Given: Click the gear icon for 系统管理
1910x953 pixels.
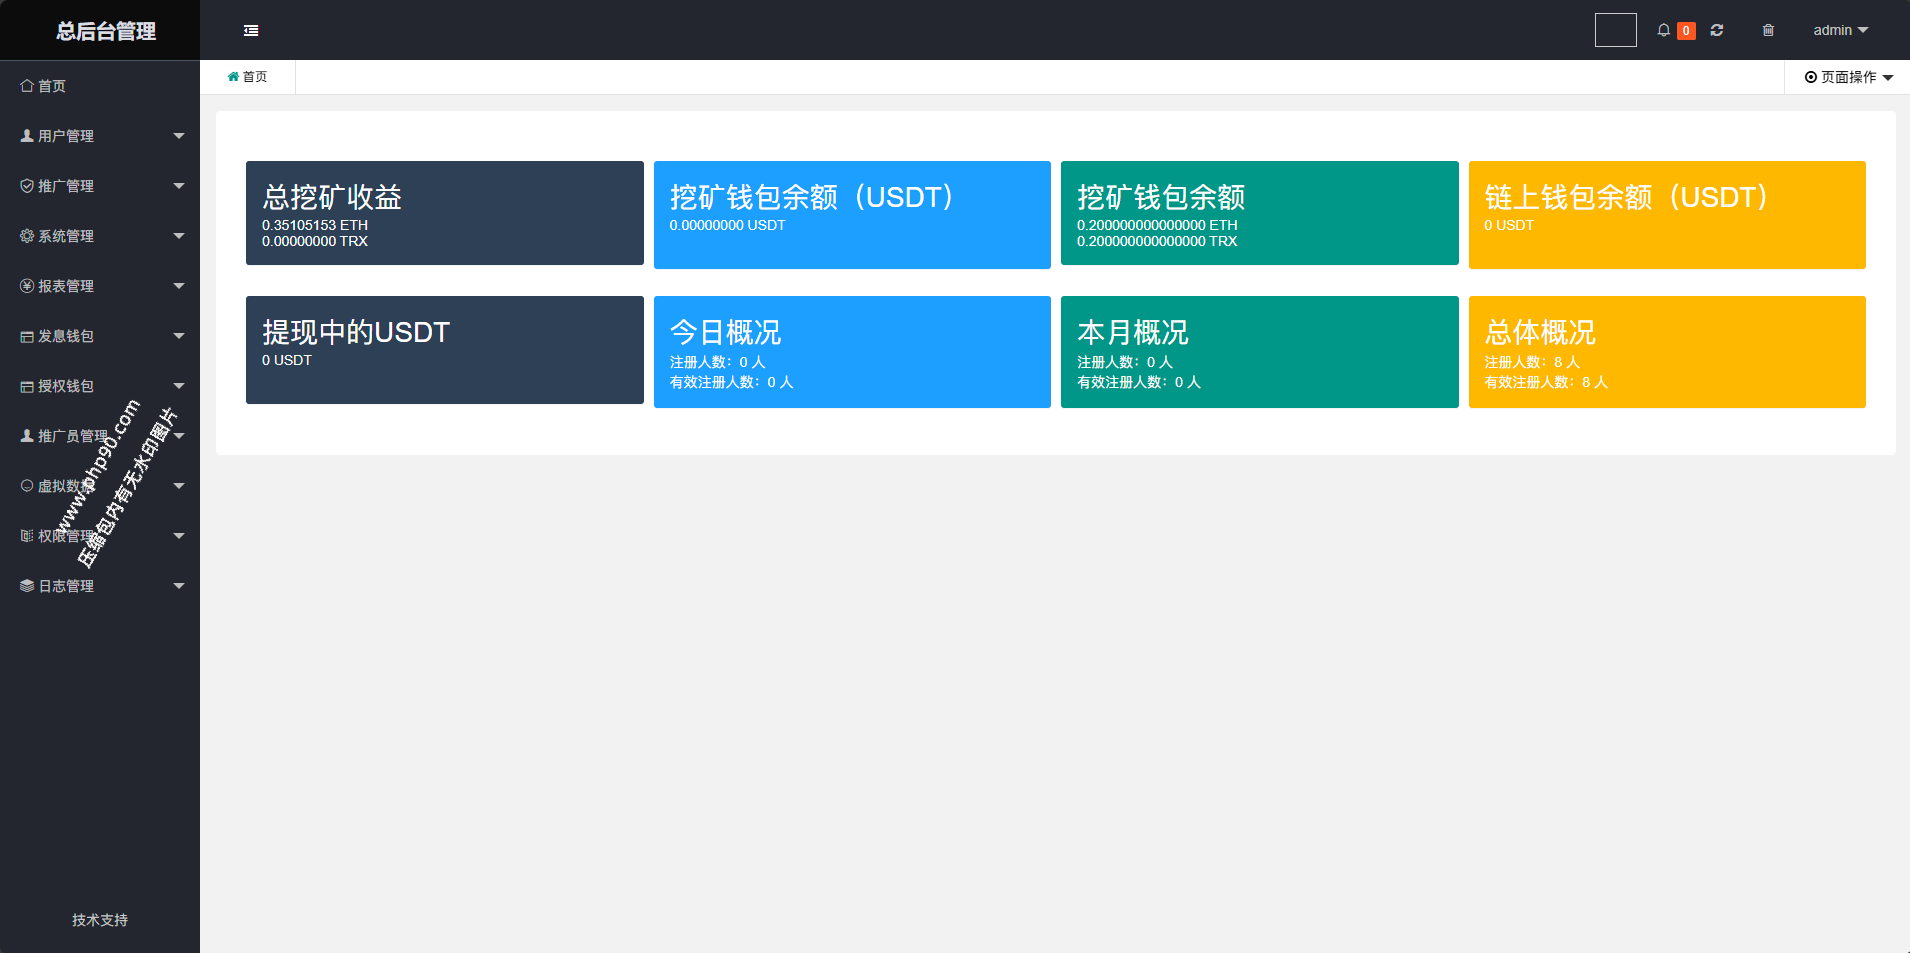Looking at the screenshot, I should tap(27, 236).
